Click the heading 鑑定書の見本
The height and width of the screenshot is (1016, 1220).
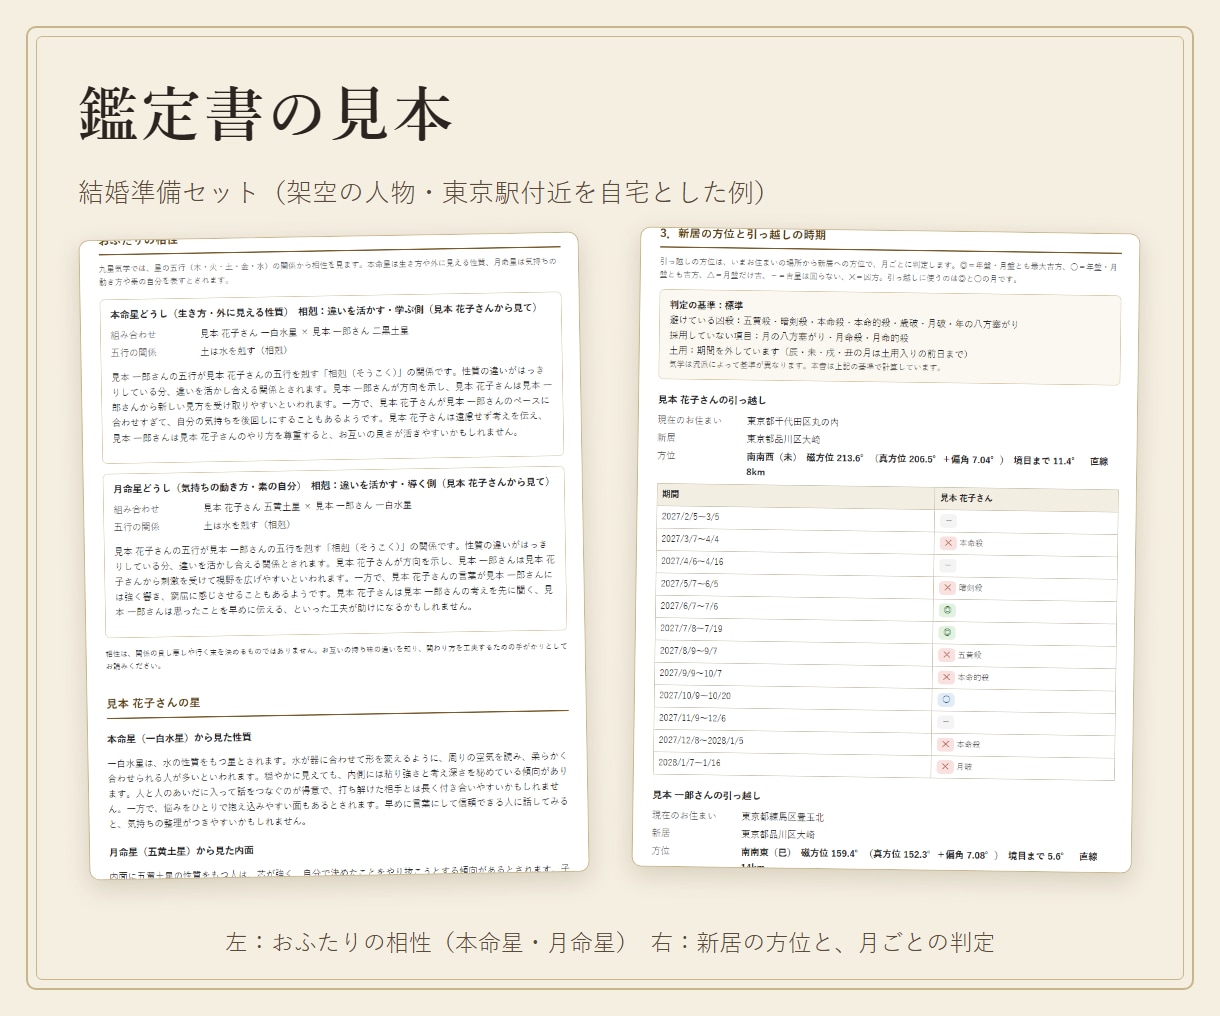[266, 112]
